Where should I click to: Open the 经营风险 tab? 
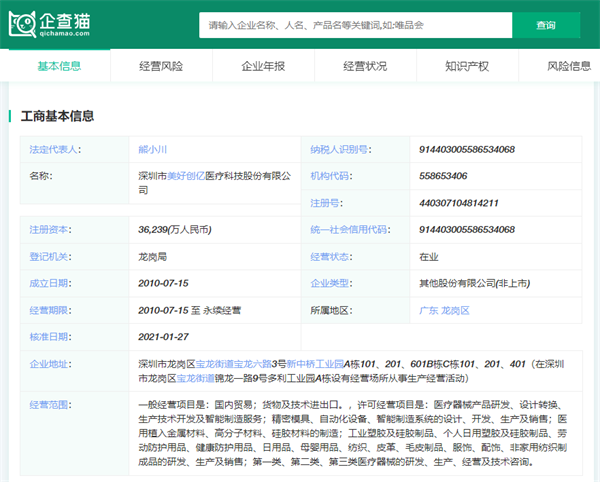161,67
